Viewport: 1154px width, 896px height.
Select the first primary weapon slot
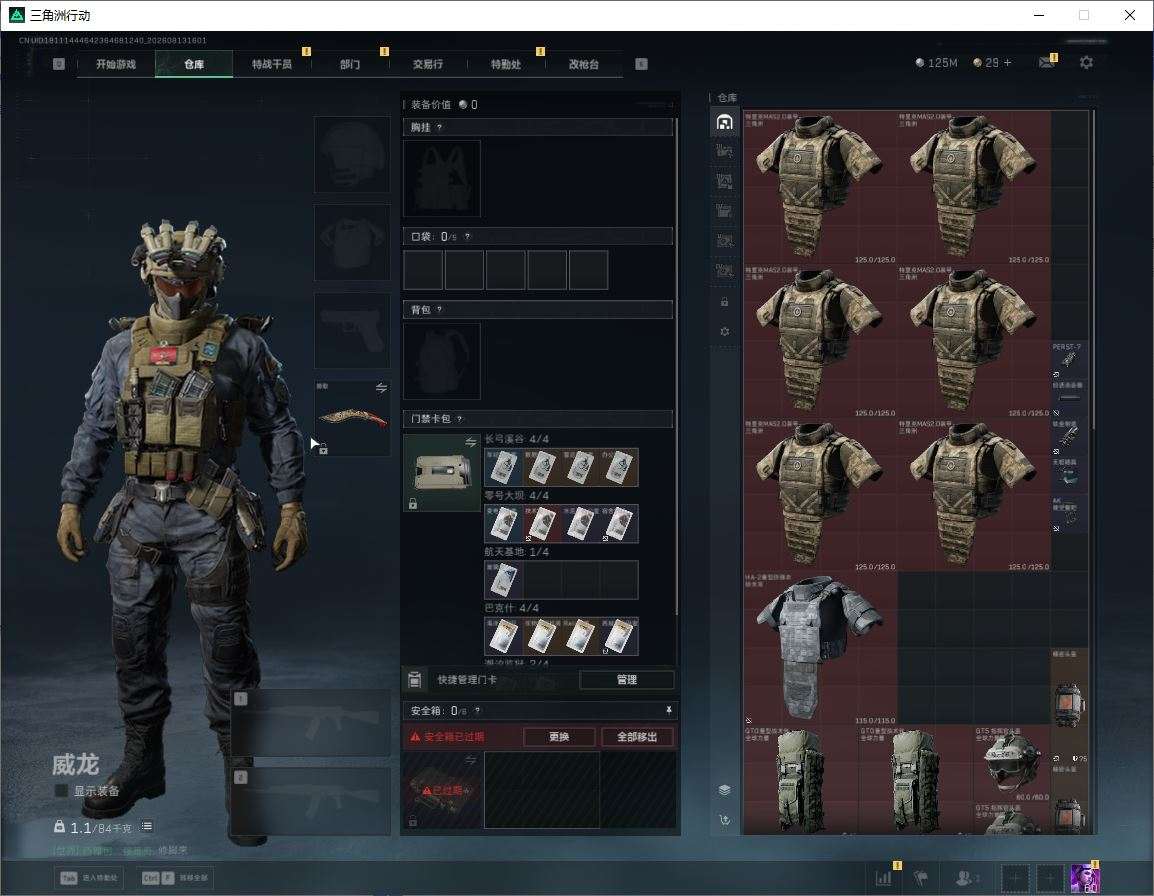311,723
